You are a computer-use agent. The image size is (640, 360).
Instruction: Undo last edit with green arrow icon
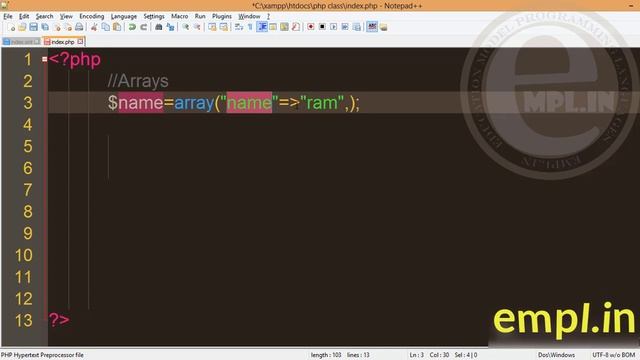click(132, 27)
